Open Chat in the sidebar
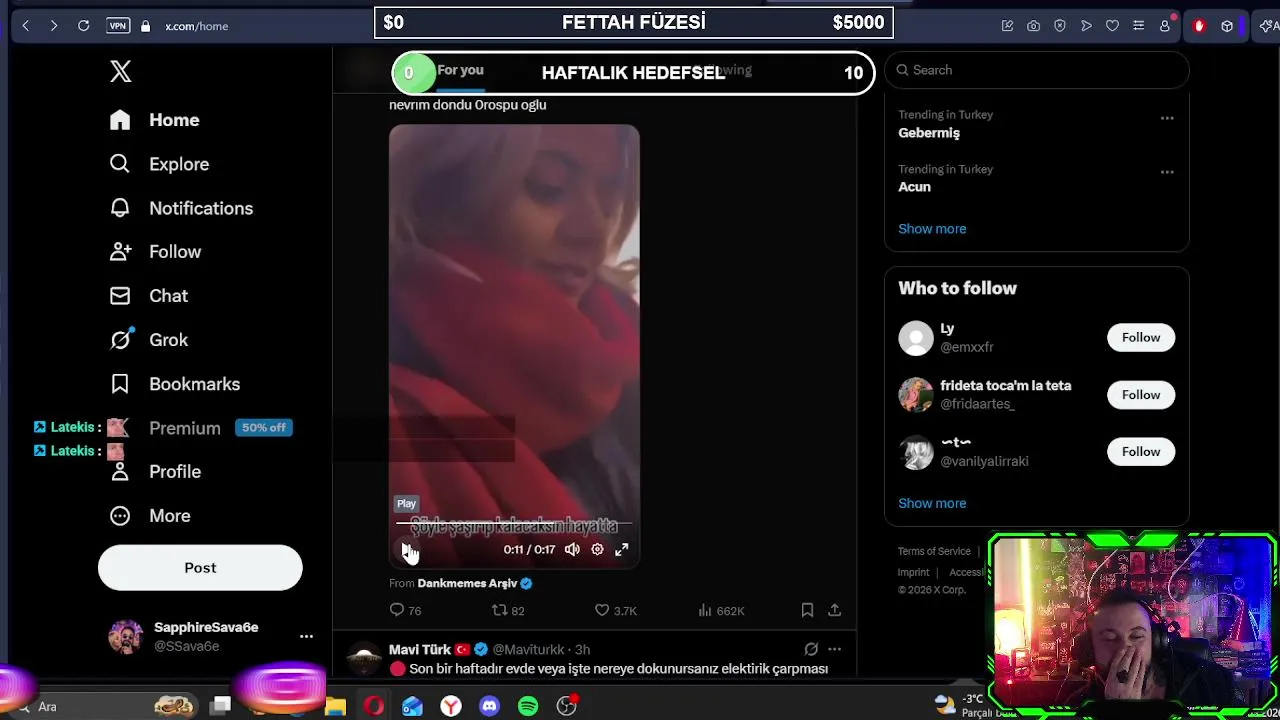Image resolution: width=1280 pixels, height=720 pixels. click(149, 296)
